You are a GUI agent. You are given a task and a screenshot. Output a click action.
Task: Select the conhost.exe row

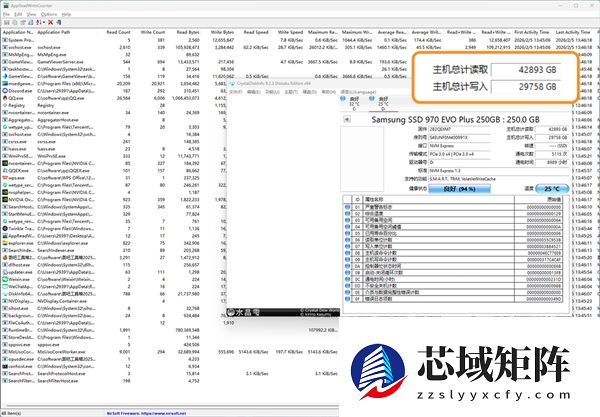click(170, 366)
